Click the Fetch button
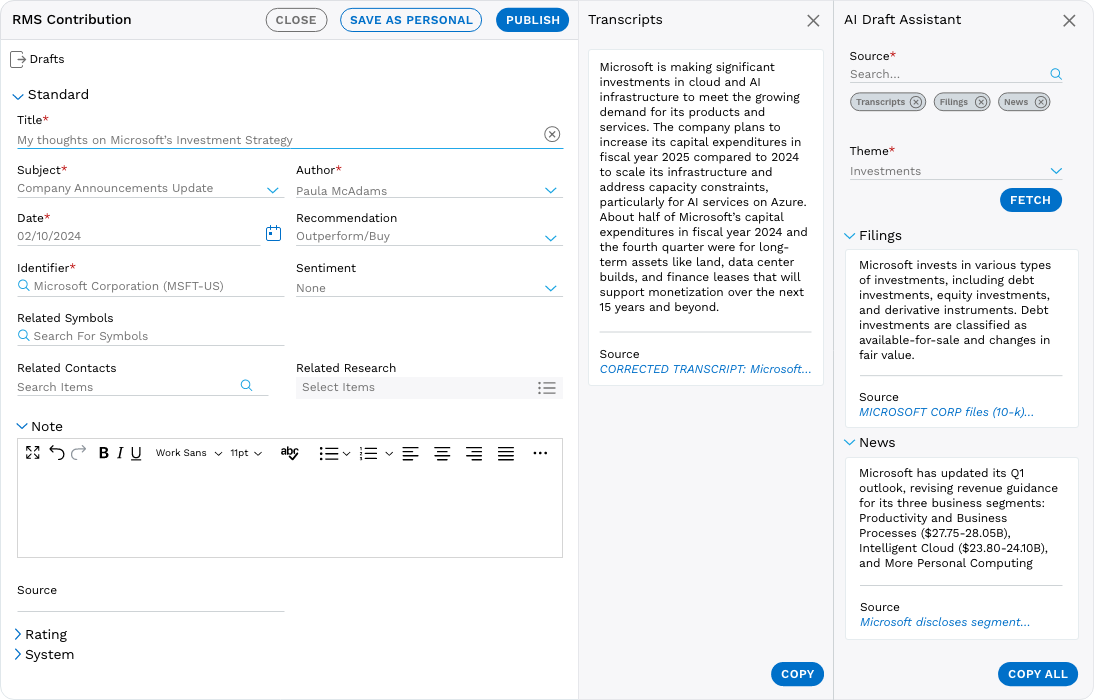 (1030, 200)
